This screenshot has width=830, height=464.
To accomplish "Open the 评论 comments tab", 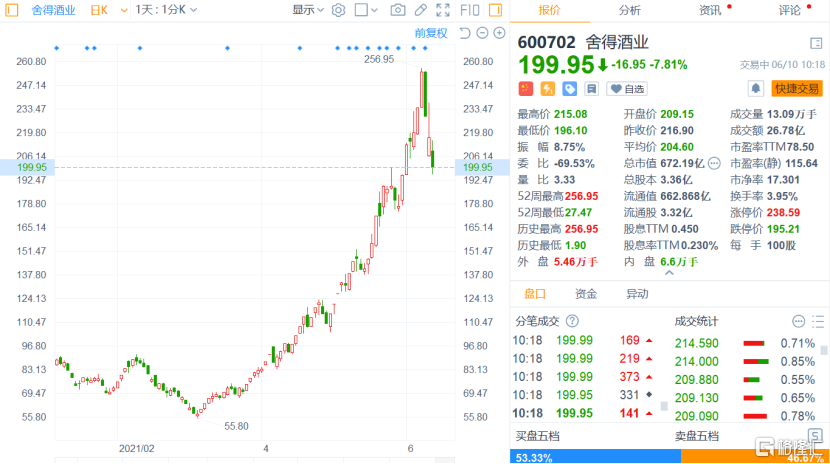I will [790, 10].
